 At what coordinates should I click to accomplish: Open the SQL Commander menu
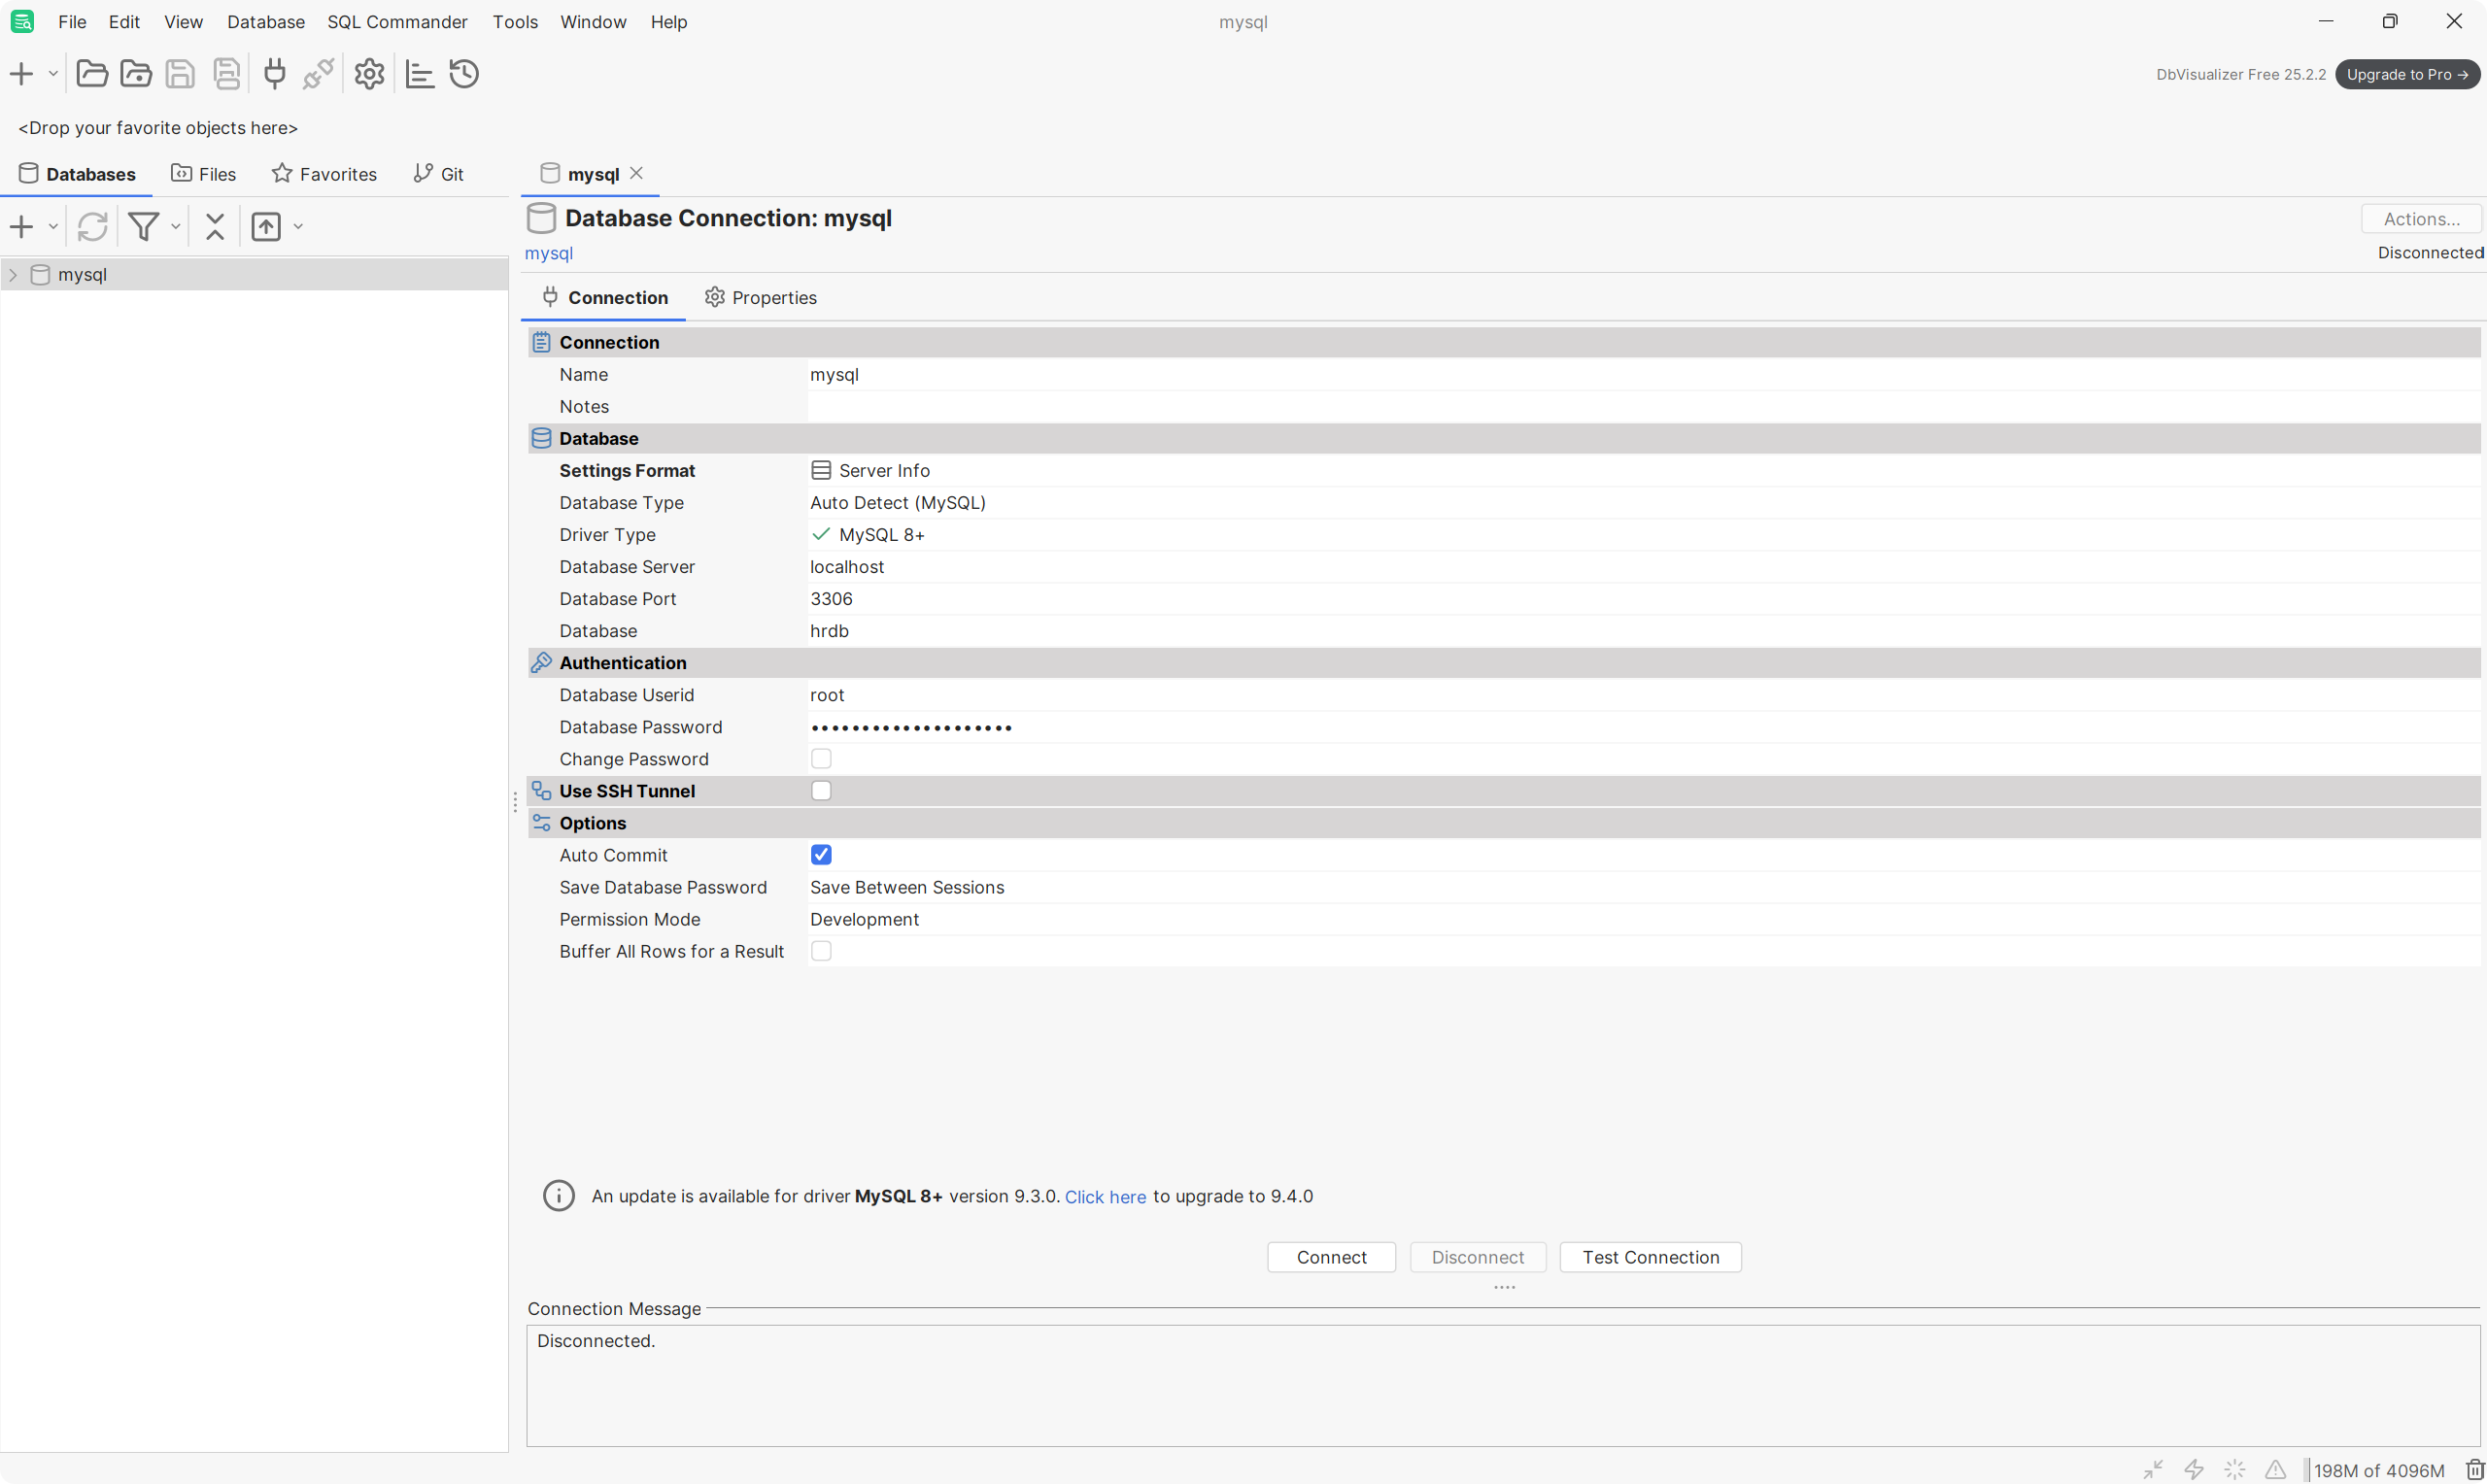pyautogui.click(x=397, y=22)
